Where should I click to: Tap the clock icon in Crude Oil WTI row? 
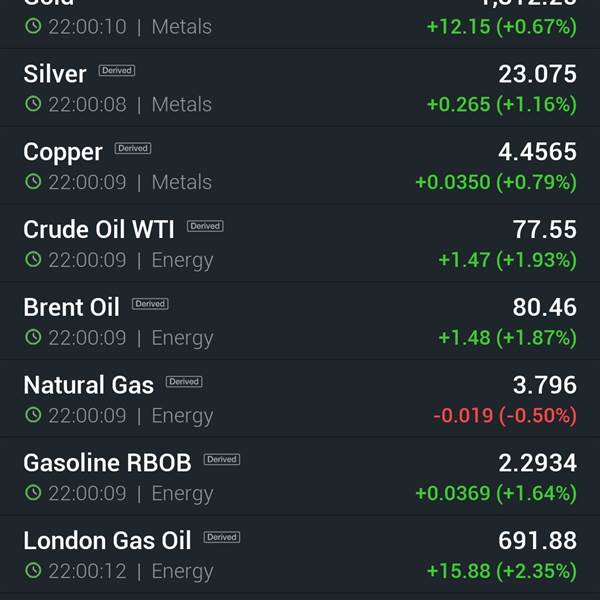click(x=33, y=259)
